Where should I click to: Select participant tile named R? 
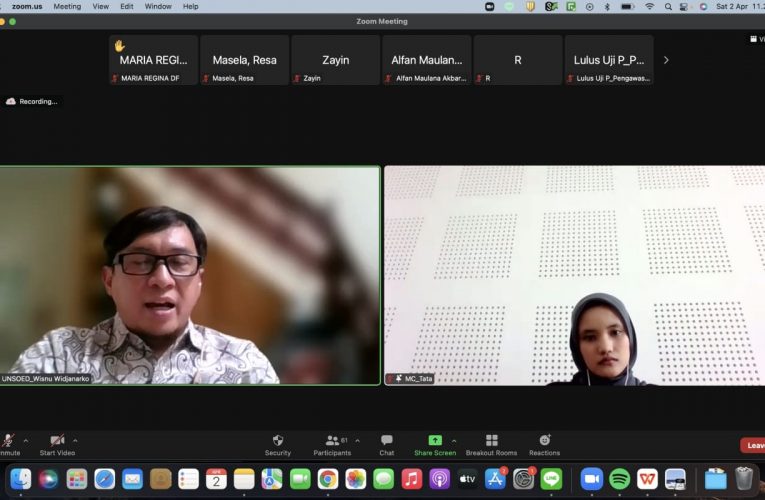click(x=518, y=60)
